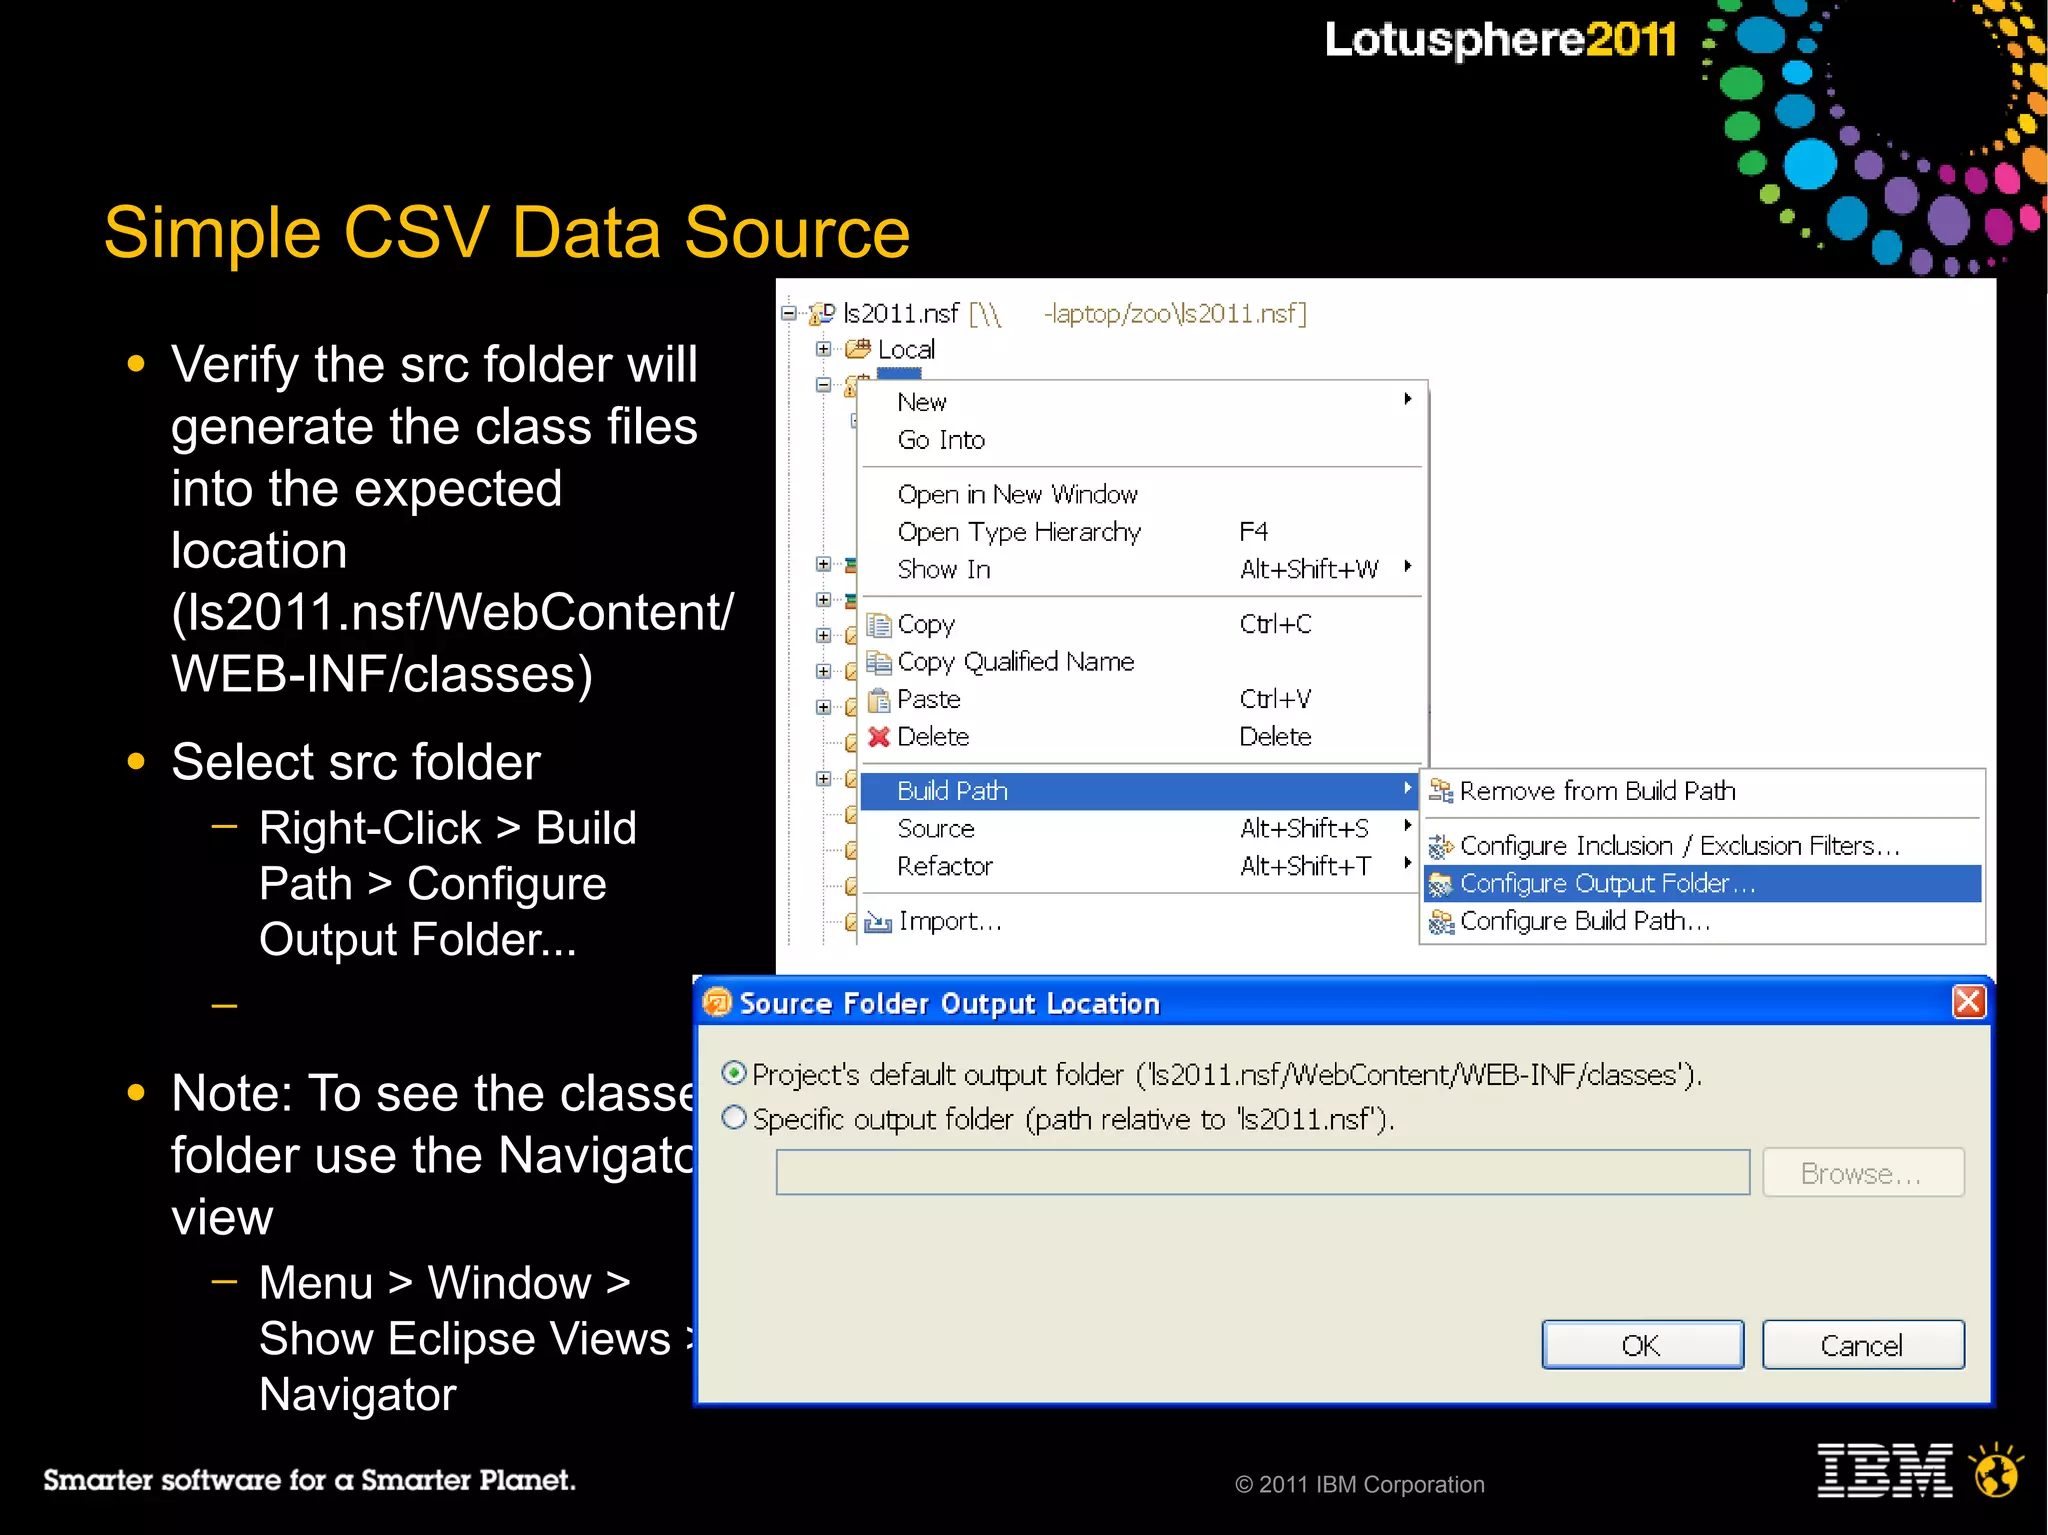Choose Open Type Hierarchy
This screenshot has height=1535, width=2048.
coord(1140,532)
